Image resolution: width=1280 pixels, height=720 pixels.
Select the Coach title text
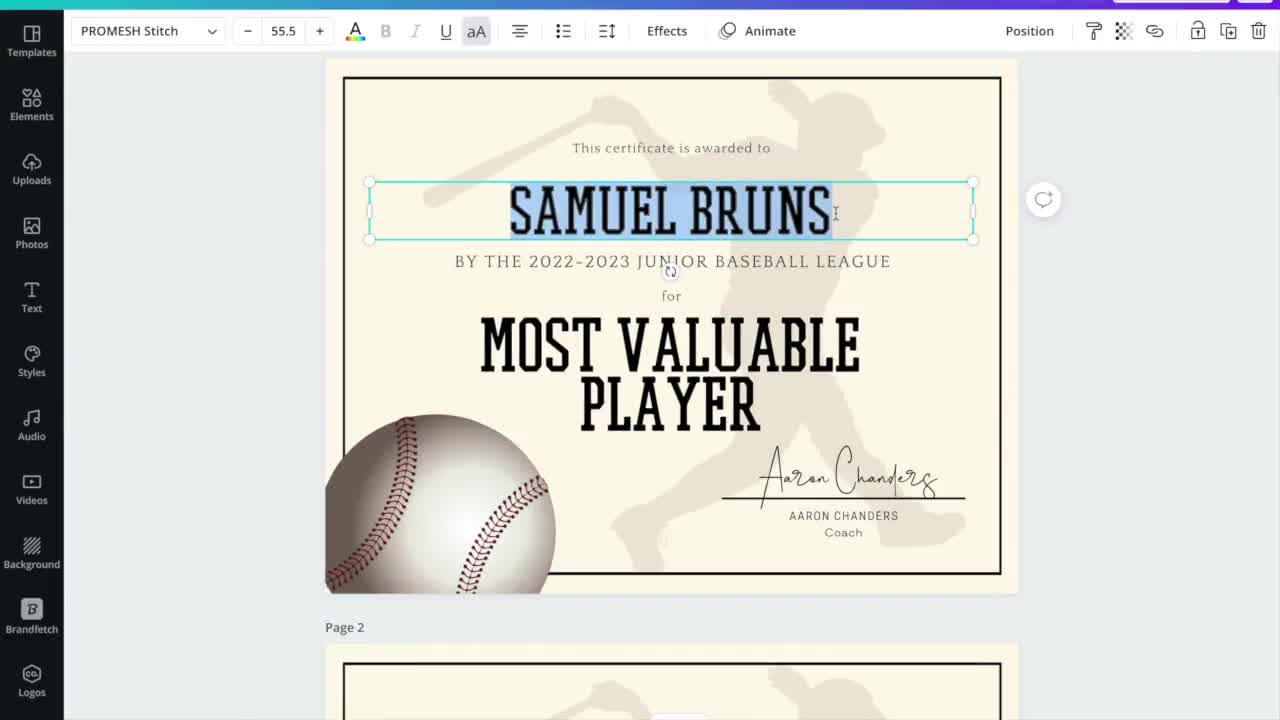point(843,533)
